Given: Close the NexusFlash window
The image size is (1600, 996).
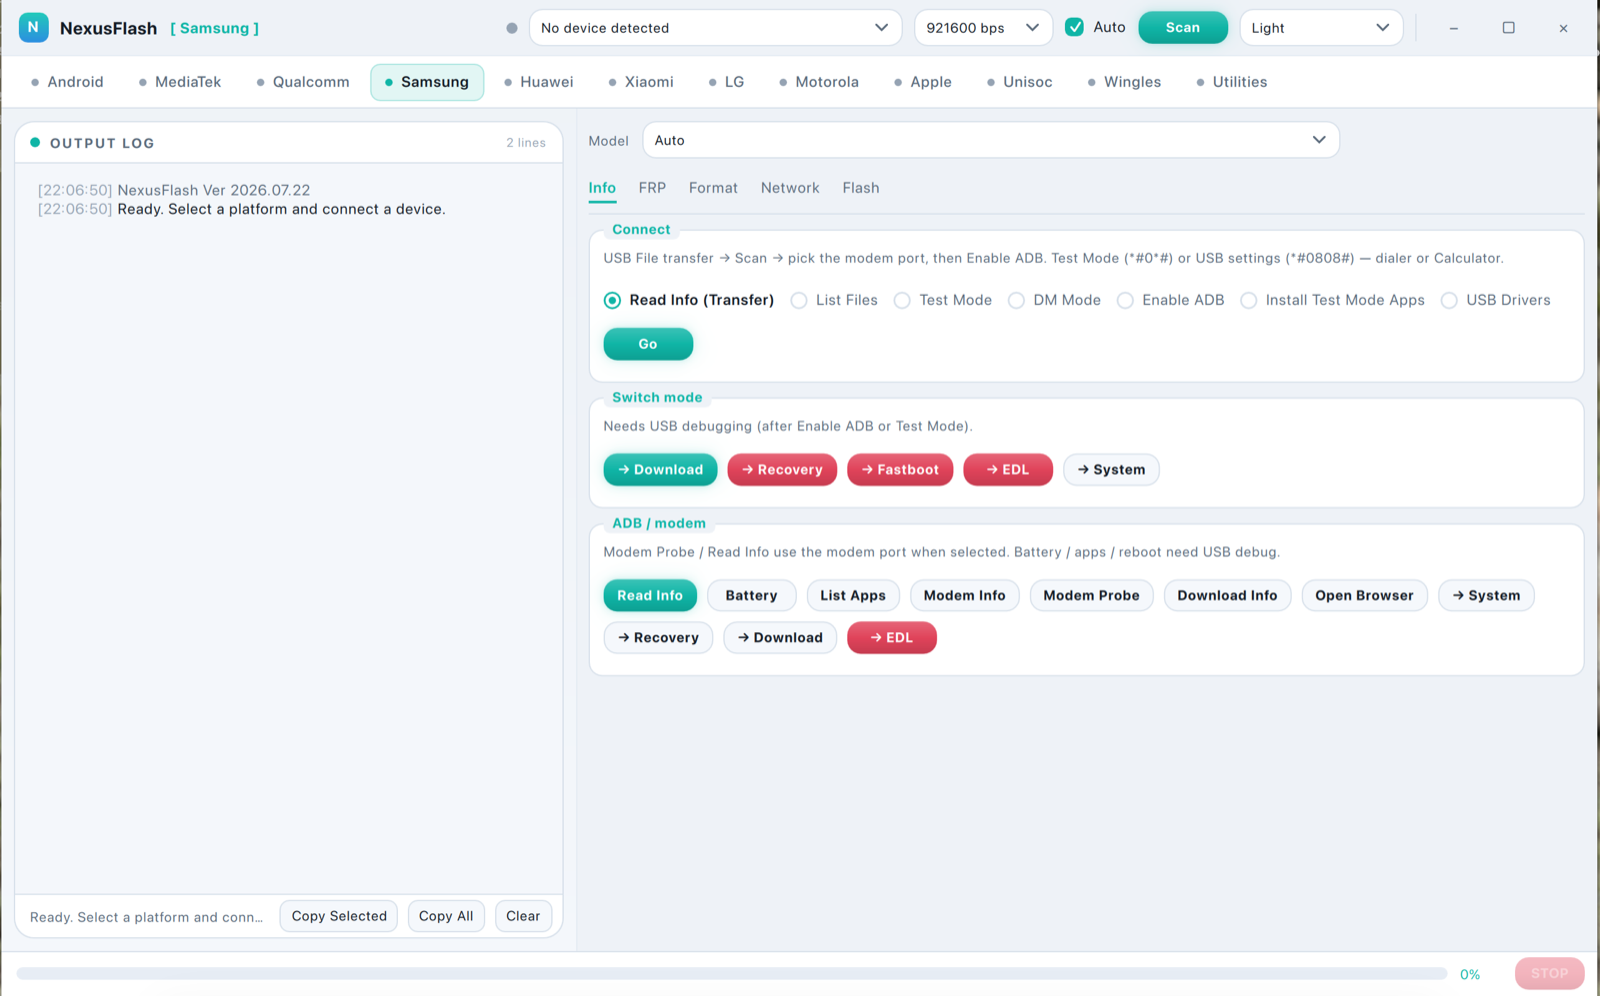Looking at the screenshot, I should pos(1563,28).
